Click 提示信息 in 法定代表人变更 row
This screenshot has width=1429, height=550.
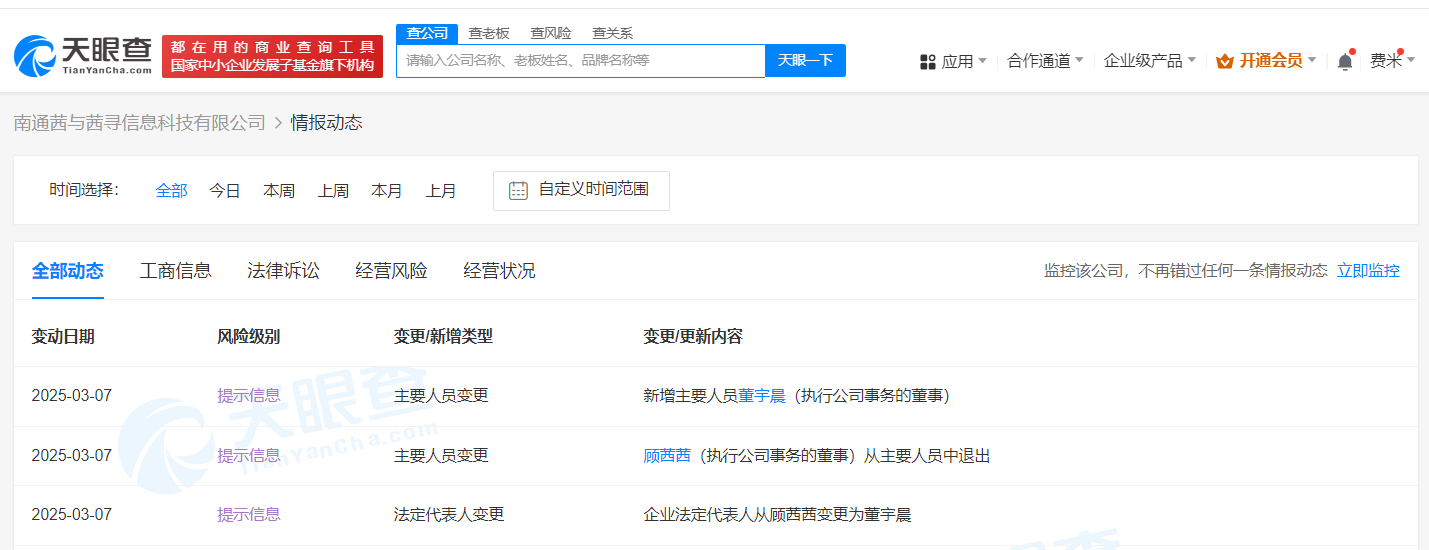click(249, 515)
